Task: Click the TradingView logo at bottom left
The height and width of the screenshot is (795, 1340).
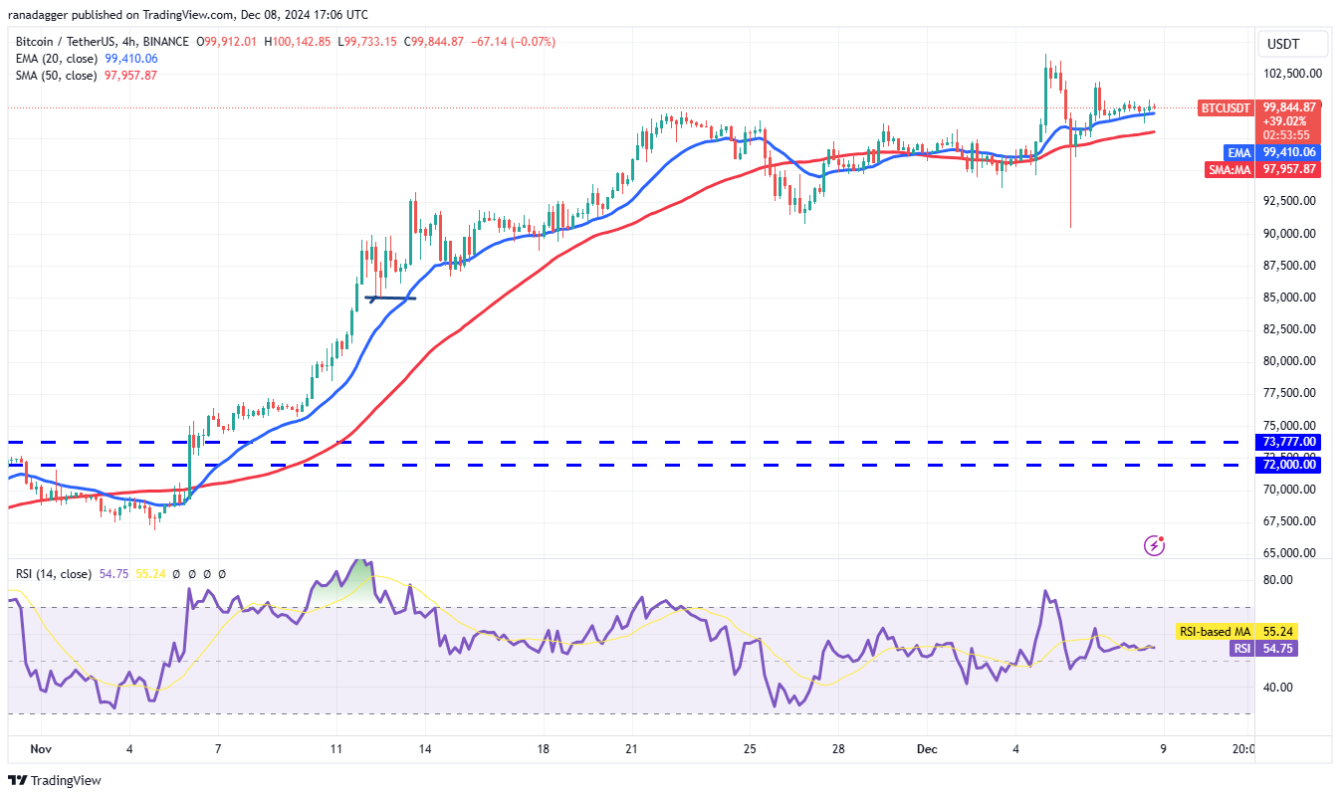Action: pos(55,780)
